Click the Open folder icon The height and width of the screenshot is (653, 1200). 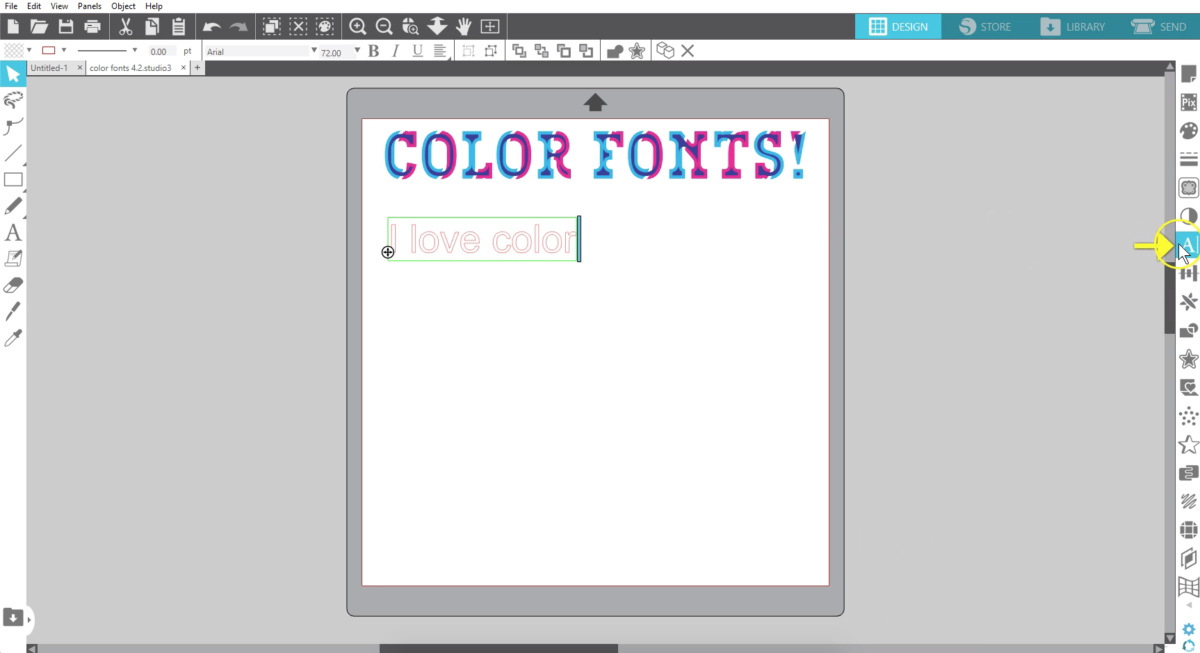click(39, 26)
